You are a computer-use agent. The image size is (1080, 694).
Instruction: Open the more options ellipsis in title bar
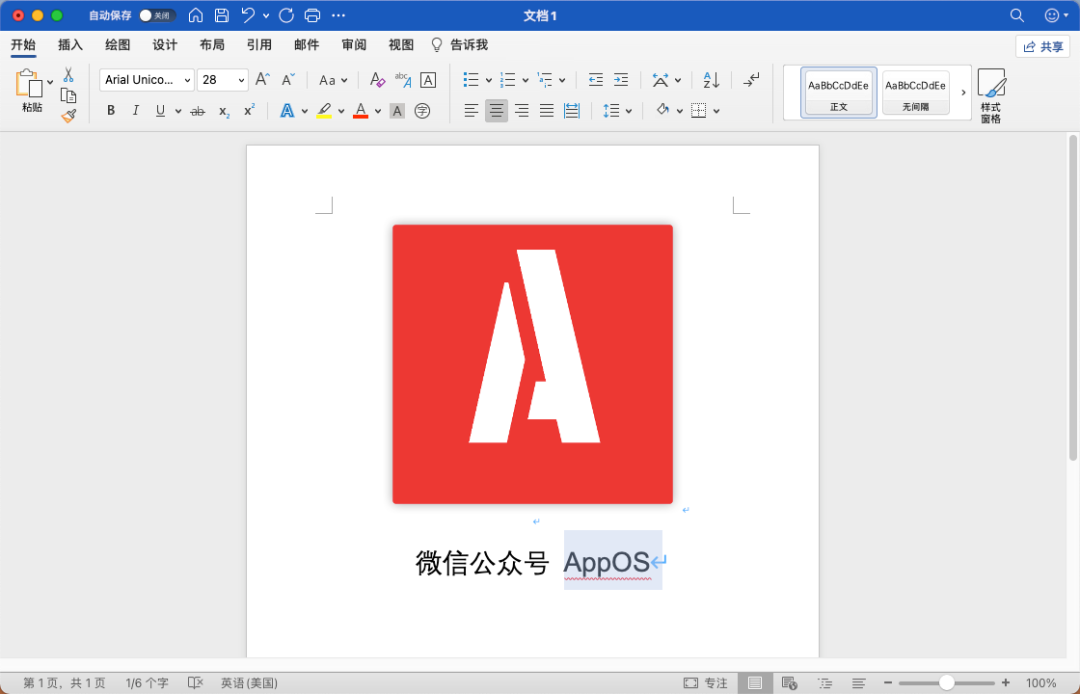point(338,15)
